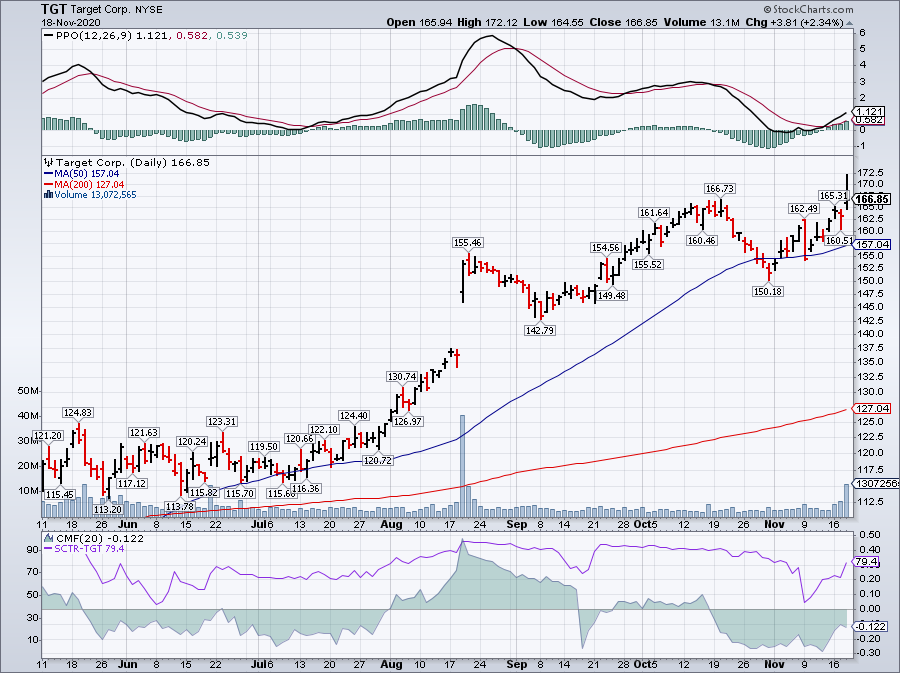The height and width of the screenshot is (673, 900).
Task: Click the 142.79 price low annotation
Action: click(540, 330)
